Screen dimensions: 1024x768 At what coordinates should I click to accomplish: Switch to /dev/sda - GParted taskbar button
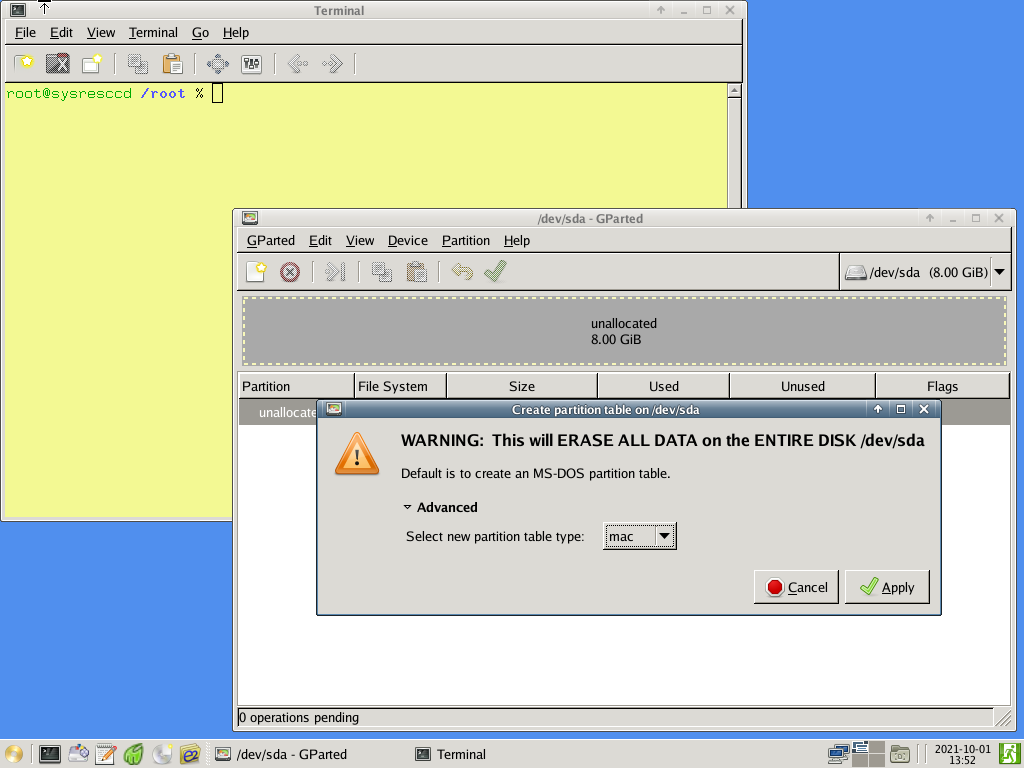281,754
